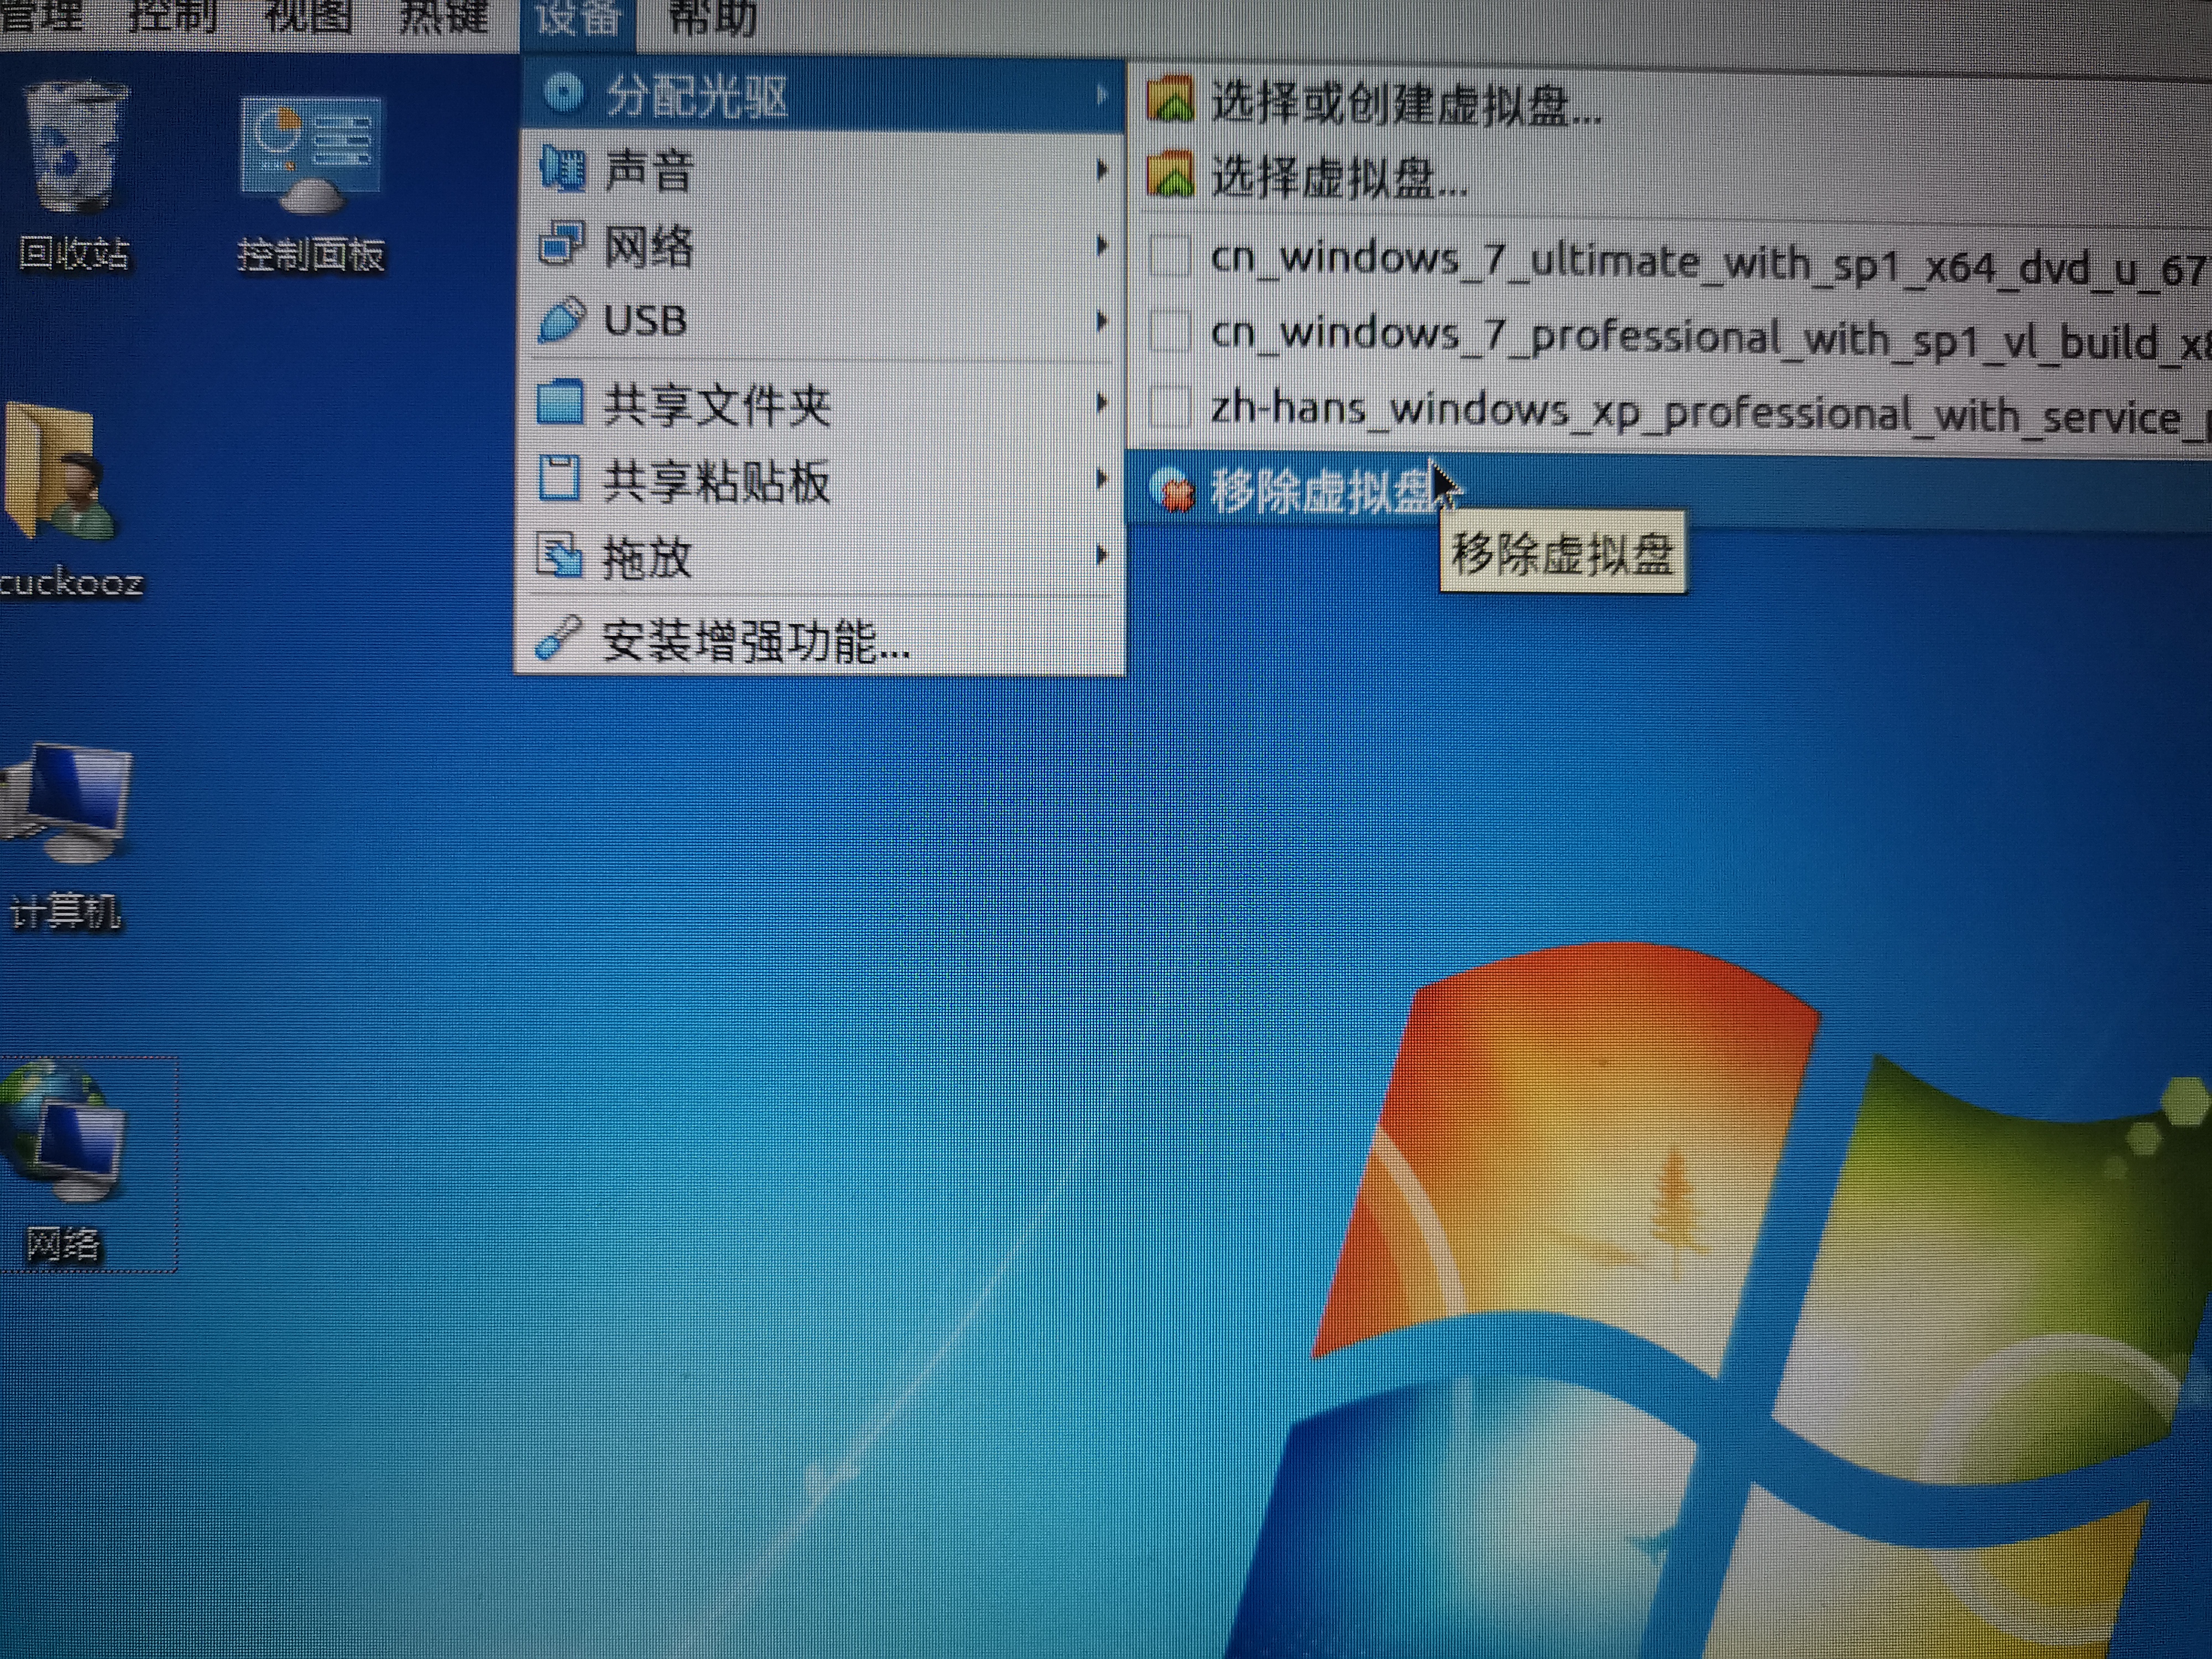2212x1659 pixels.
Task: Click the optical disc icon beside 分配光驱
Action: tap(564, 93)
